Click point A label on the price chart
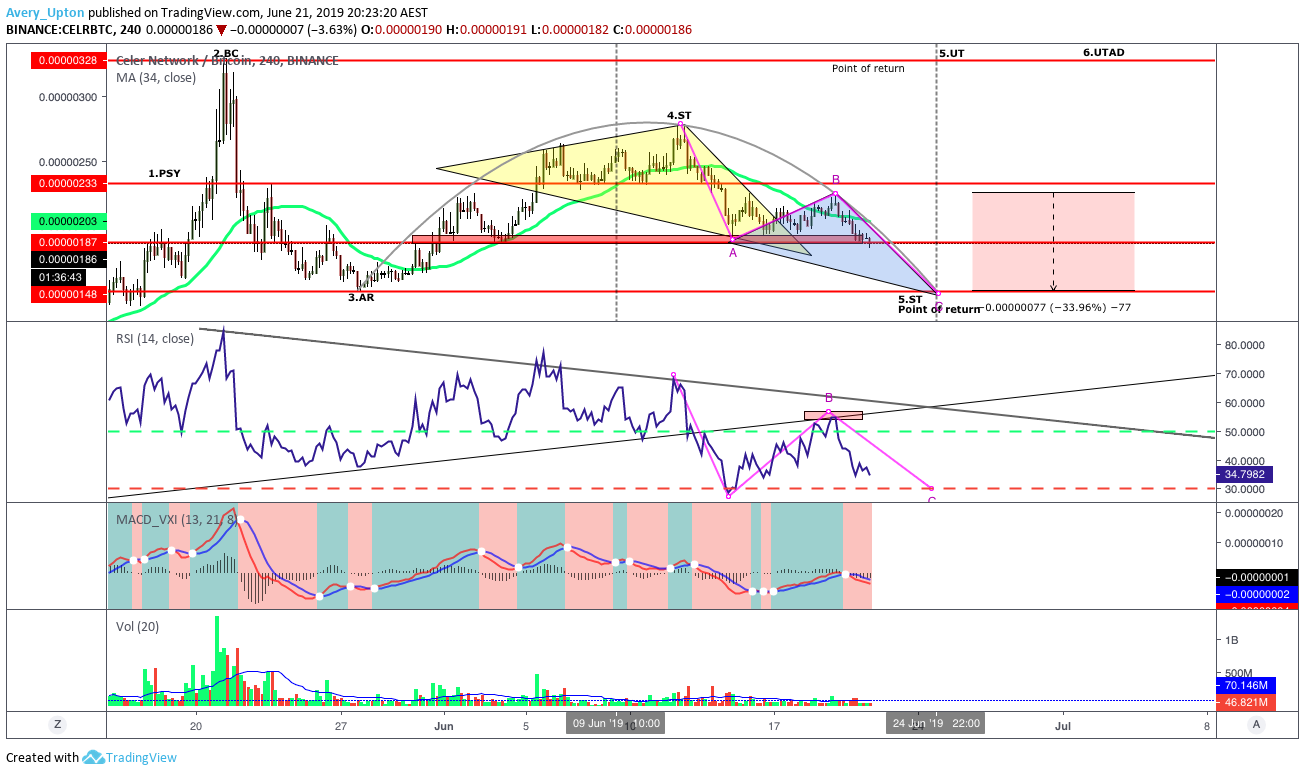The height and width of the screenshot is (775, 1305). click(733, 253)
